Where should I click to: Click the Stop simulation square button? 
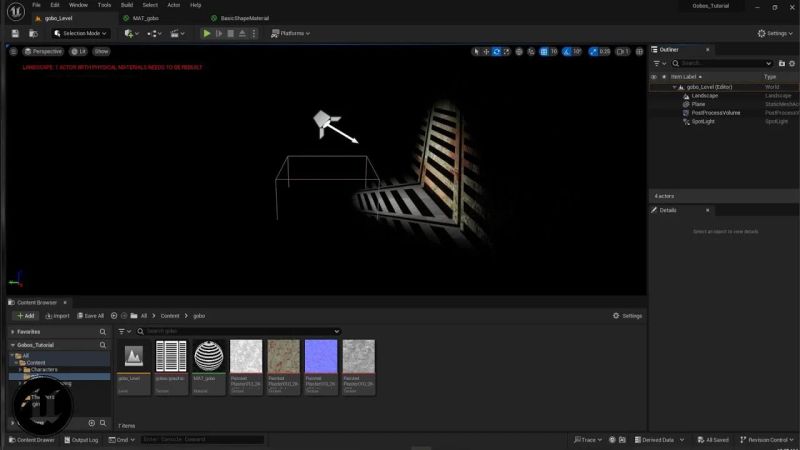click(x=231, y=34)
